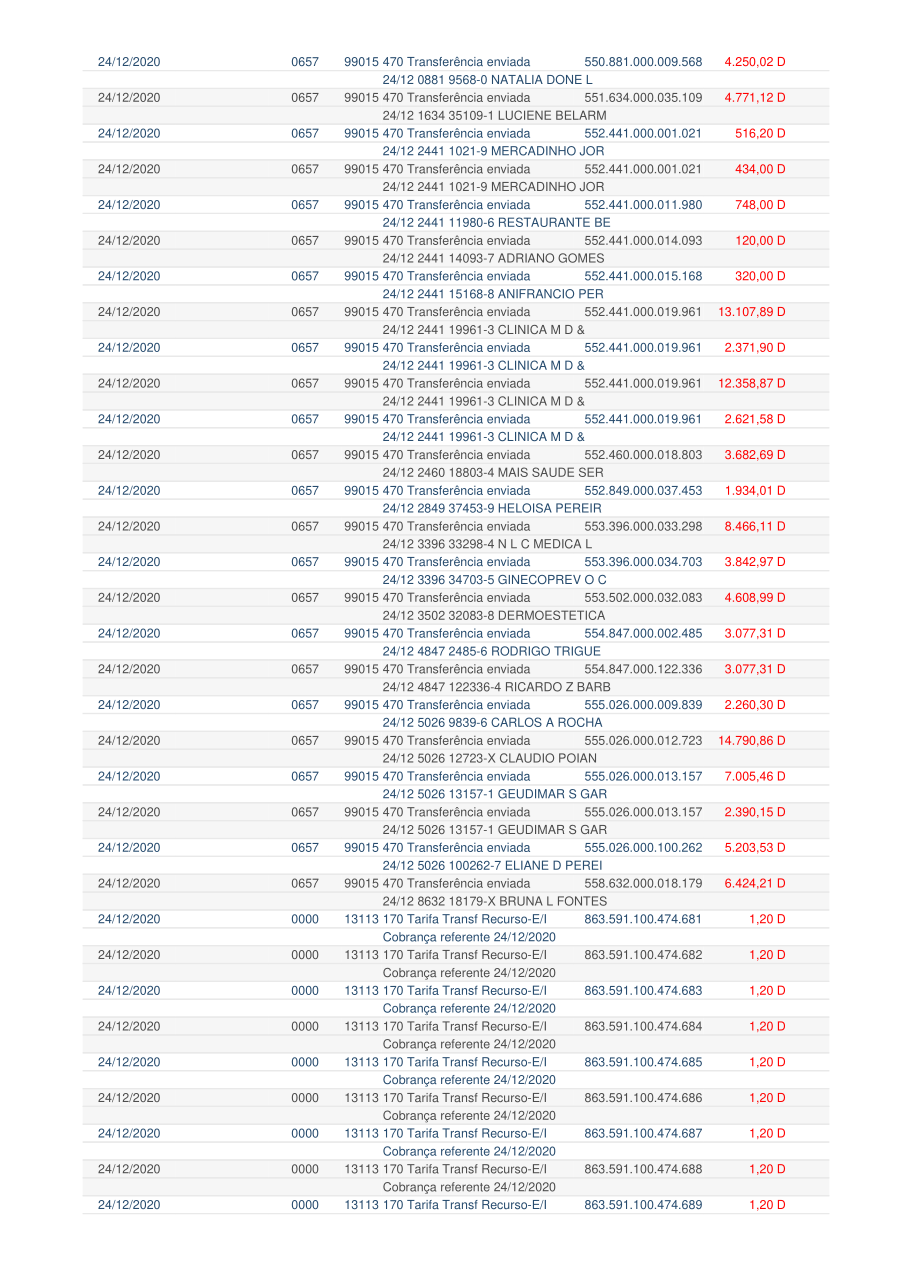Select the 6.424,21 D debit amount
Screen dimensions: 900x1273
754,883
